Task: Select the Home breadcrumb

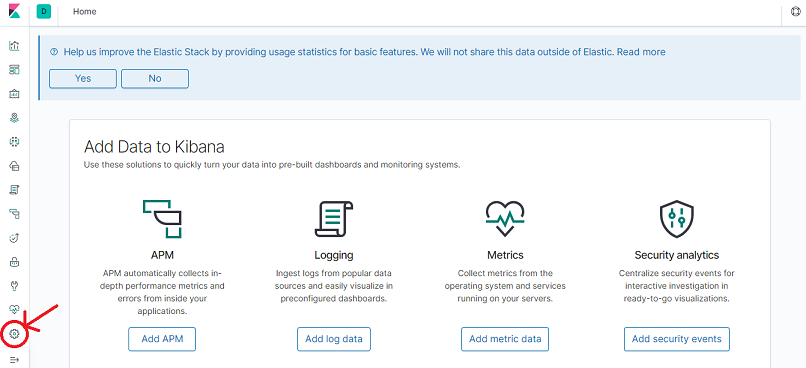Action: pyautogui.click(x=84, y=11)
